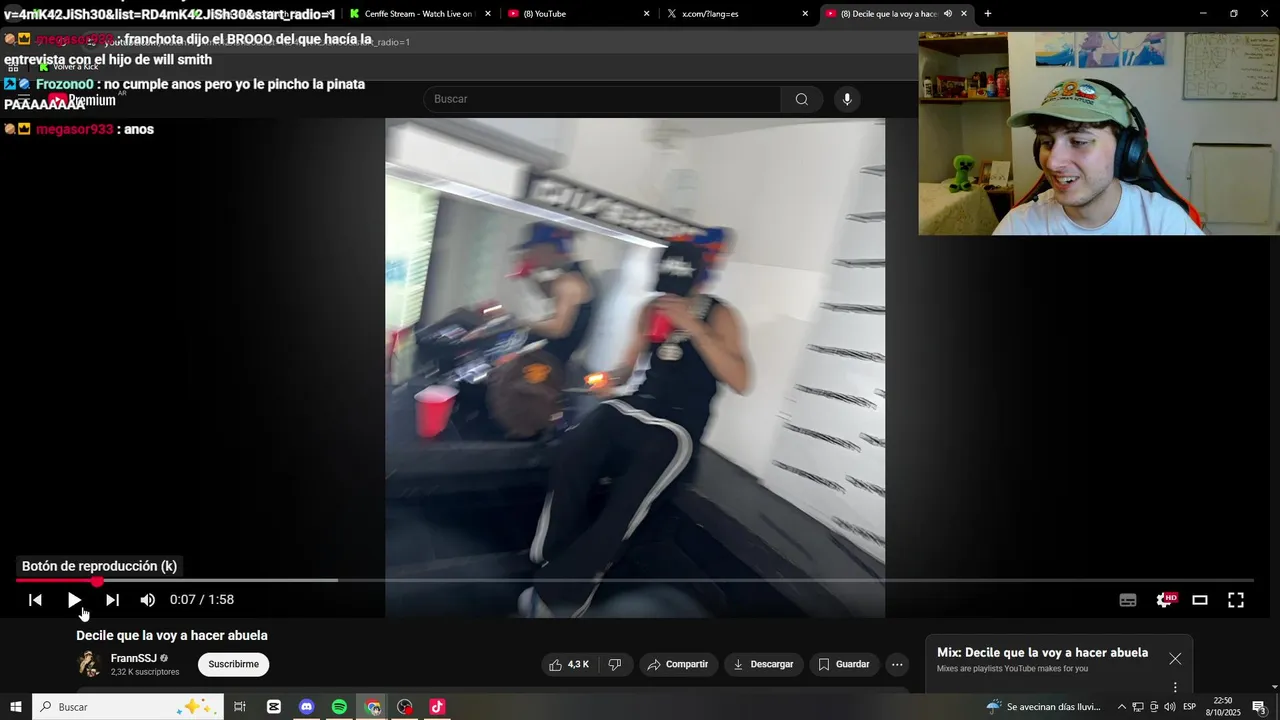Open CapCut from the taskbar
The width and height of the screenshot is (1280, 720).
(274, 707)
